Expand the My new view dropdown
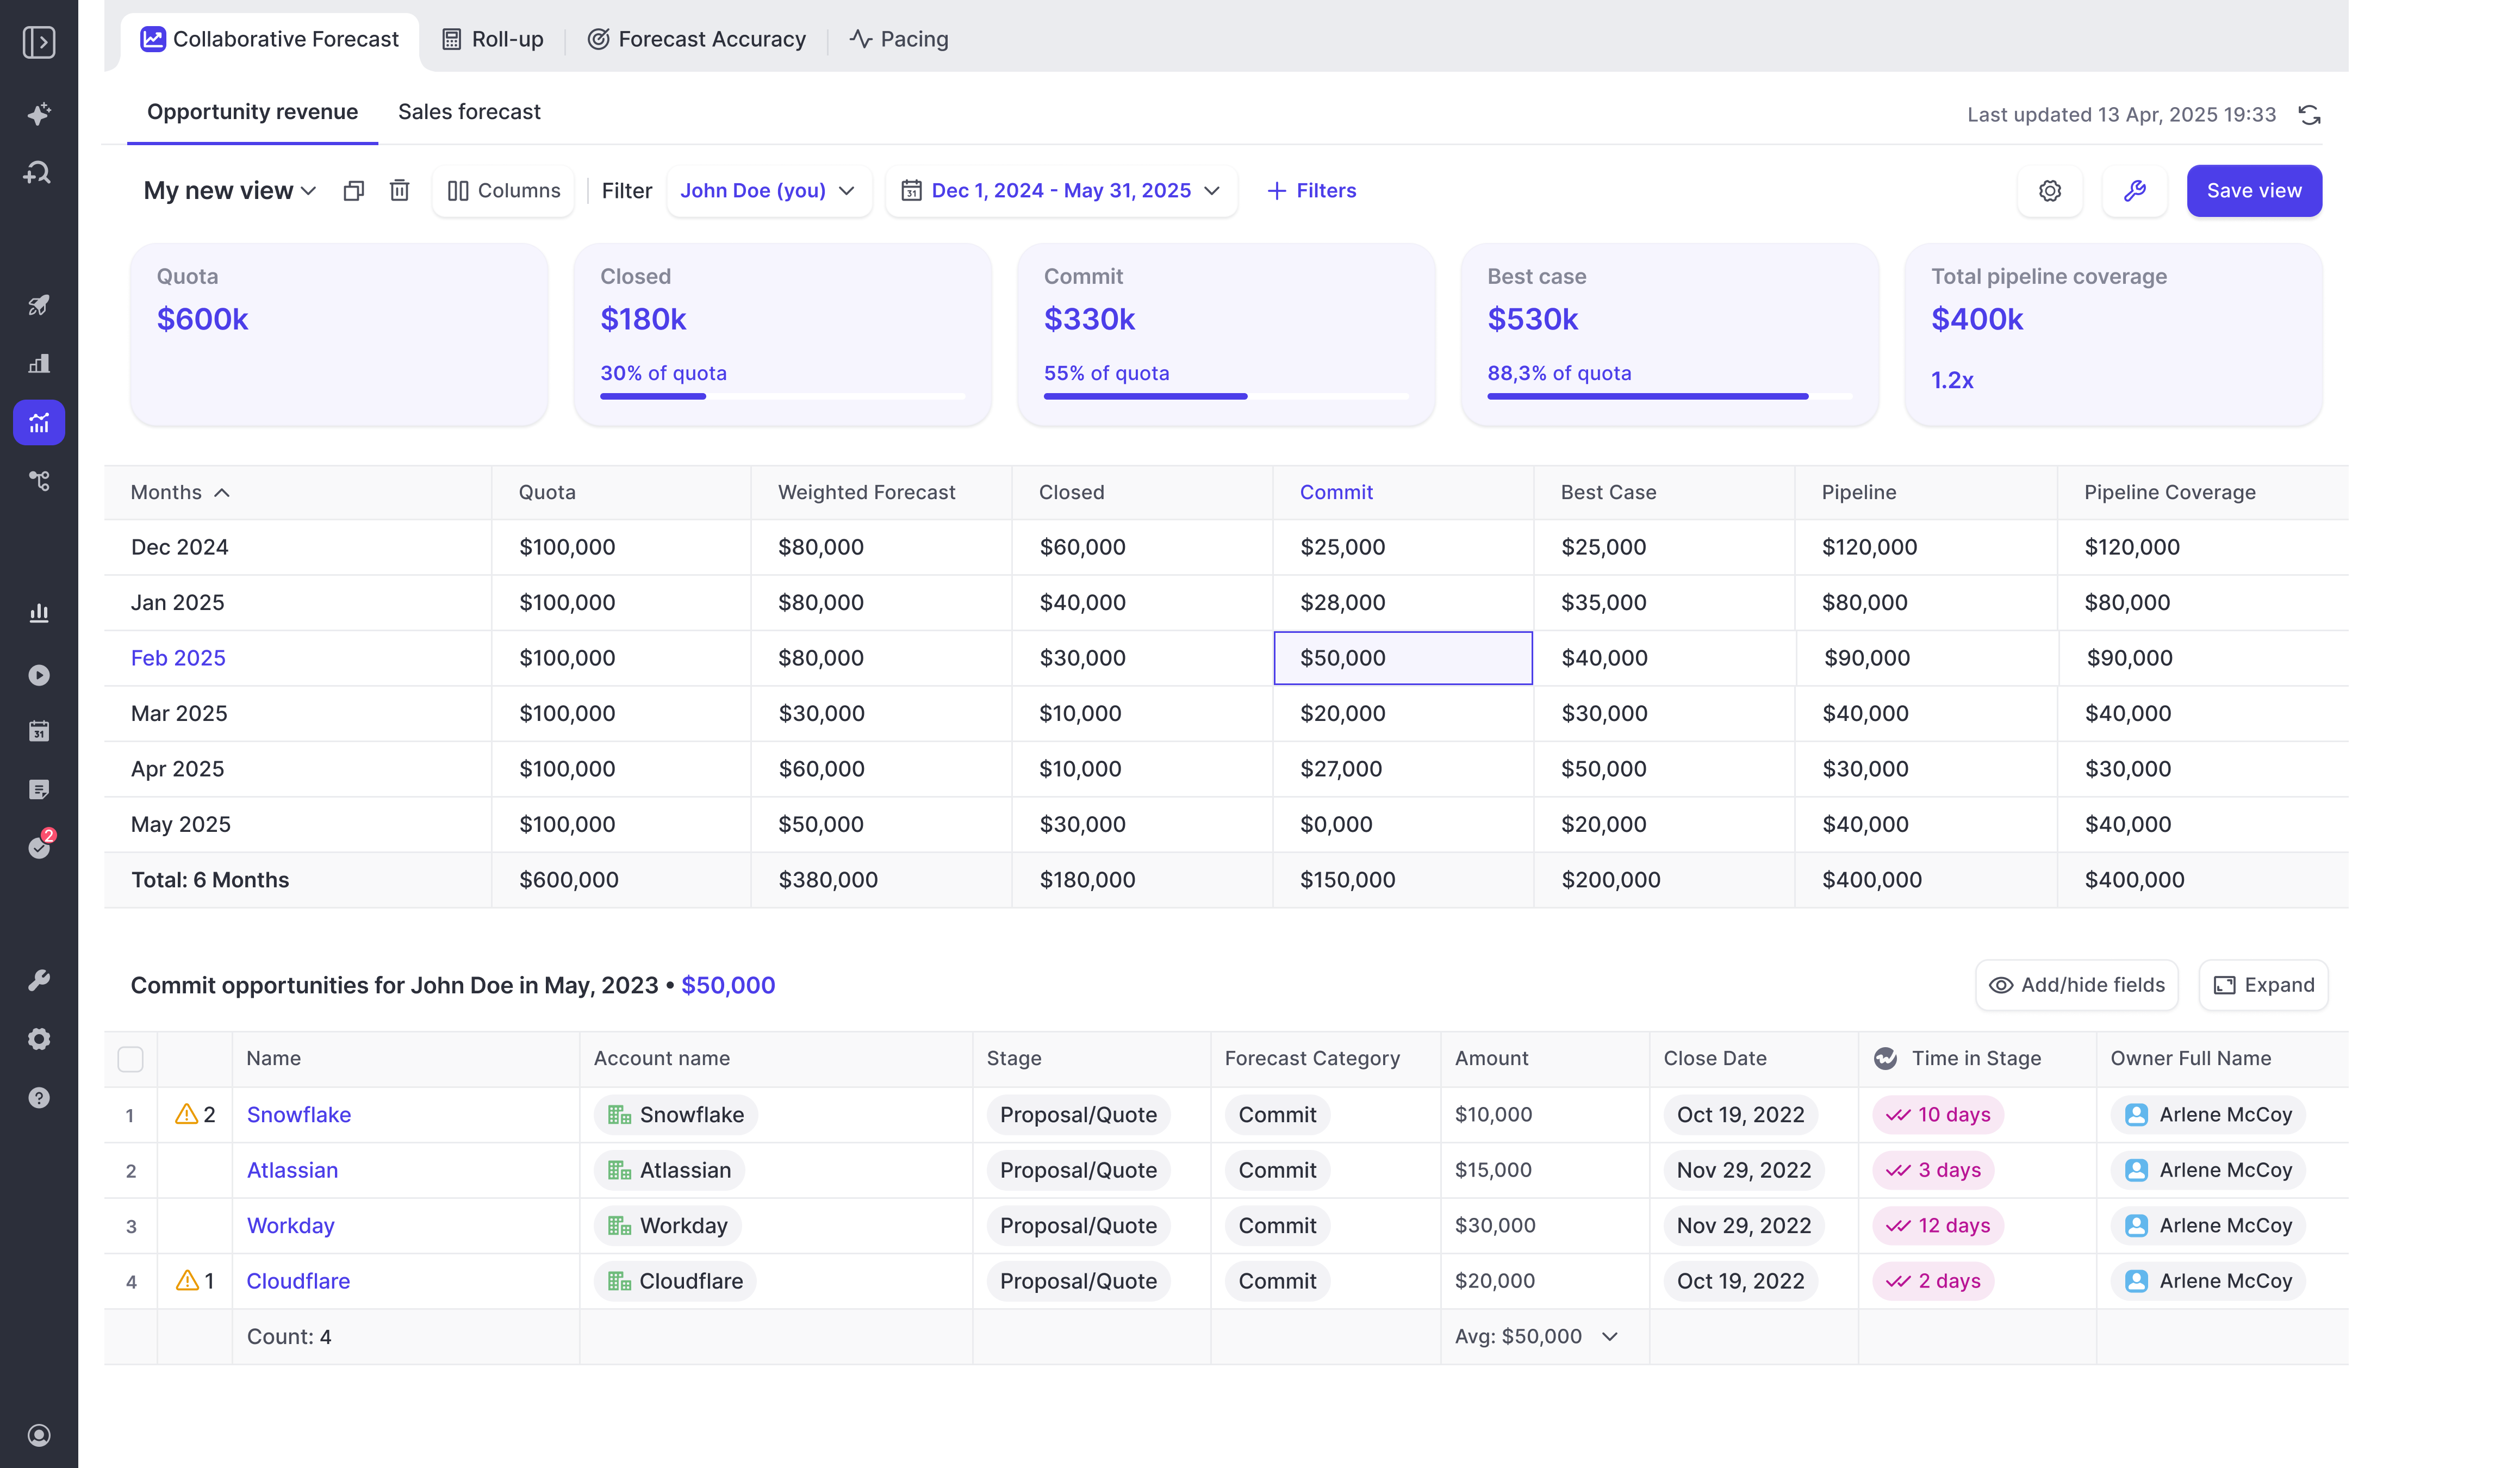This screenshot has height=1468, width=2520. pyautogui.click(x=230, y=191)
